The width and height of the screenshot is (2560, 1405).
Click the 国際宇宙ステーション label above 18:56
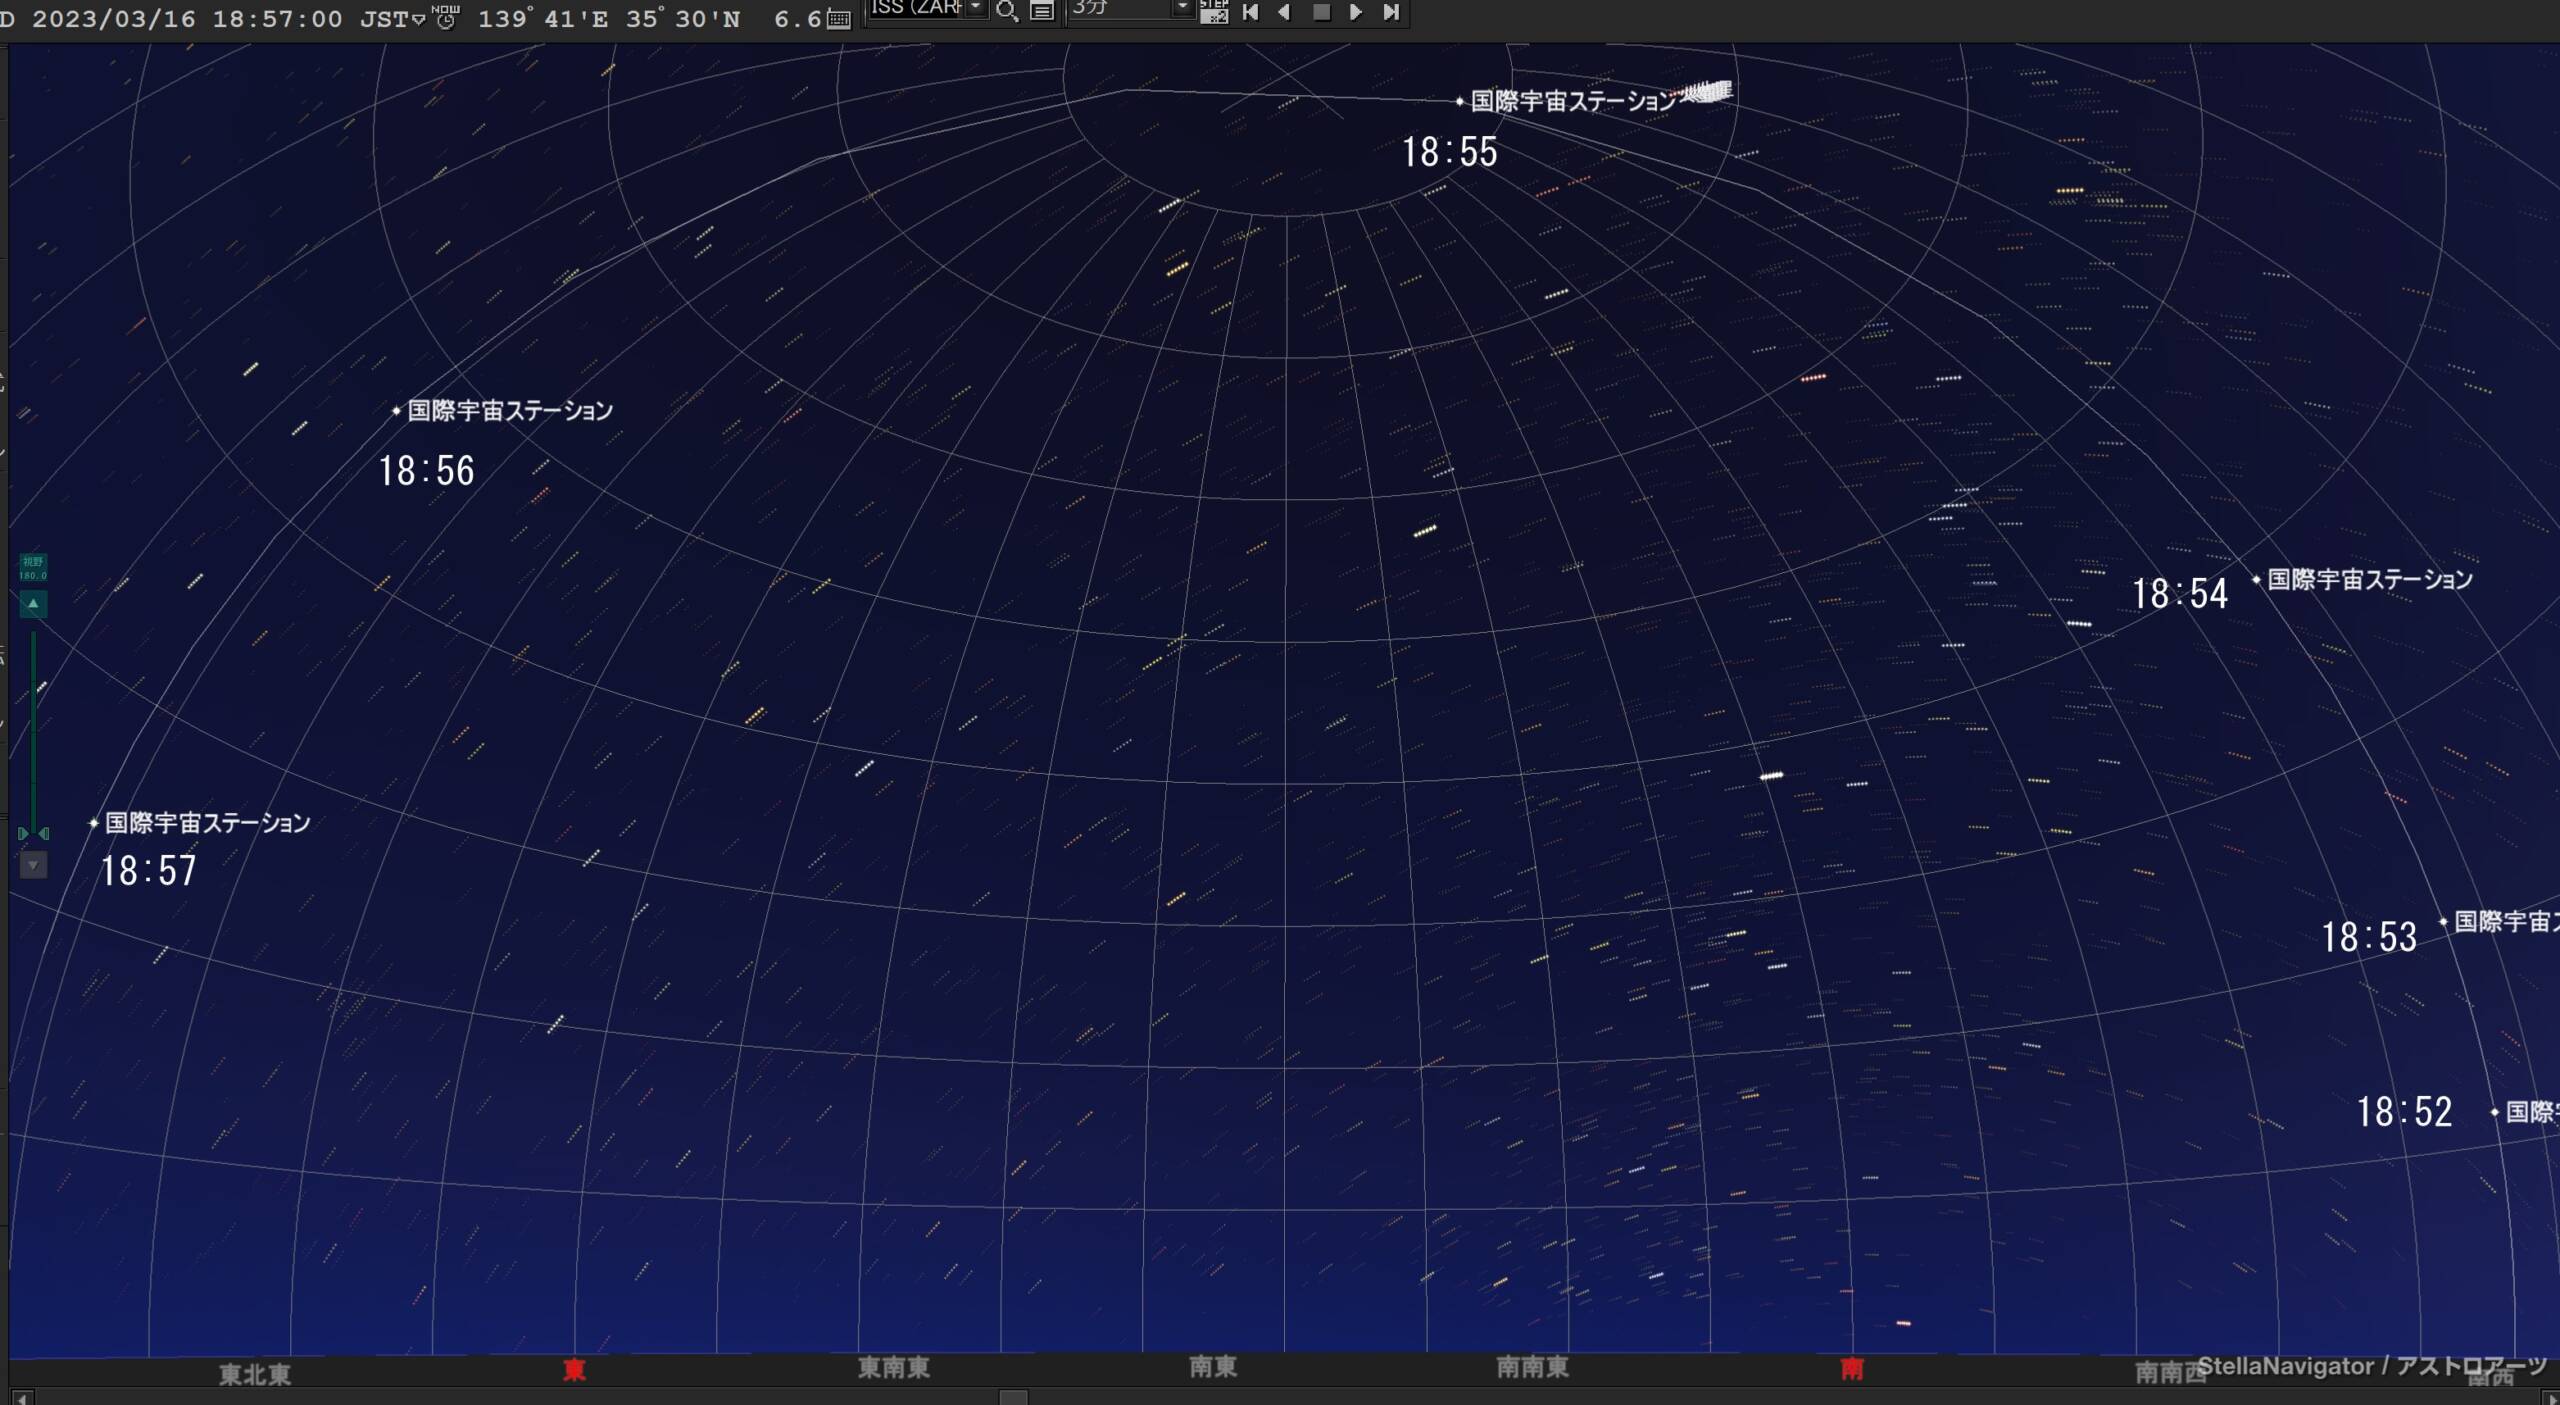[x=510, y=410]
